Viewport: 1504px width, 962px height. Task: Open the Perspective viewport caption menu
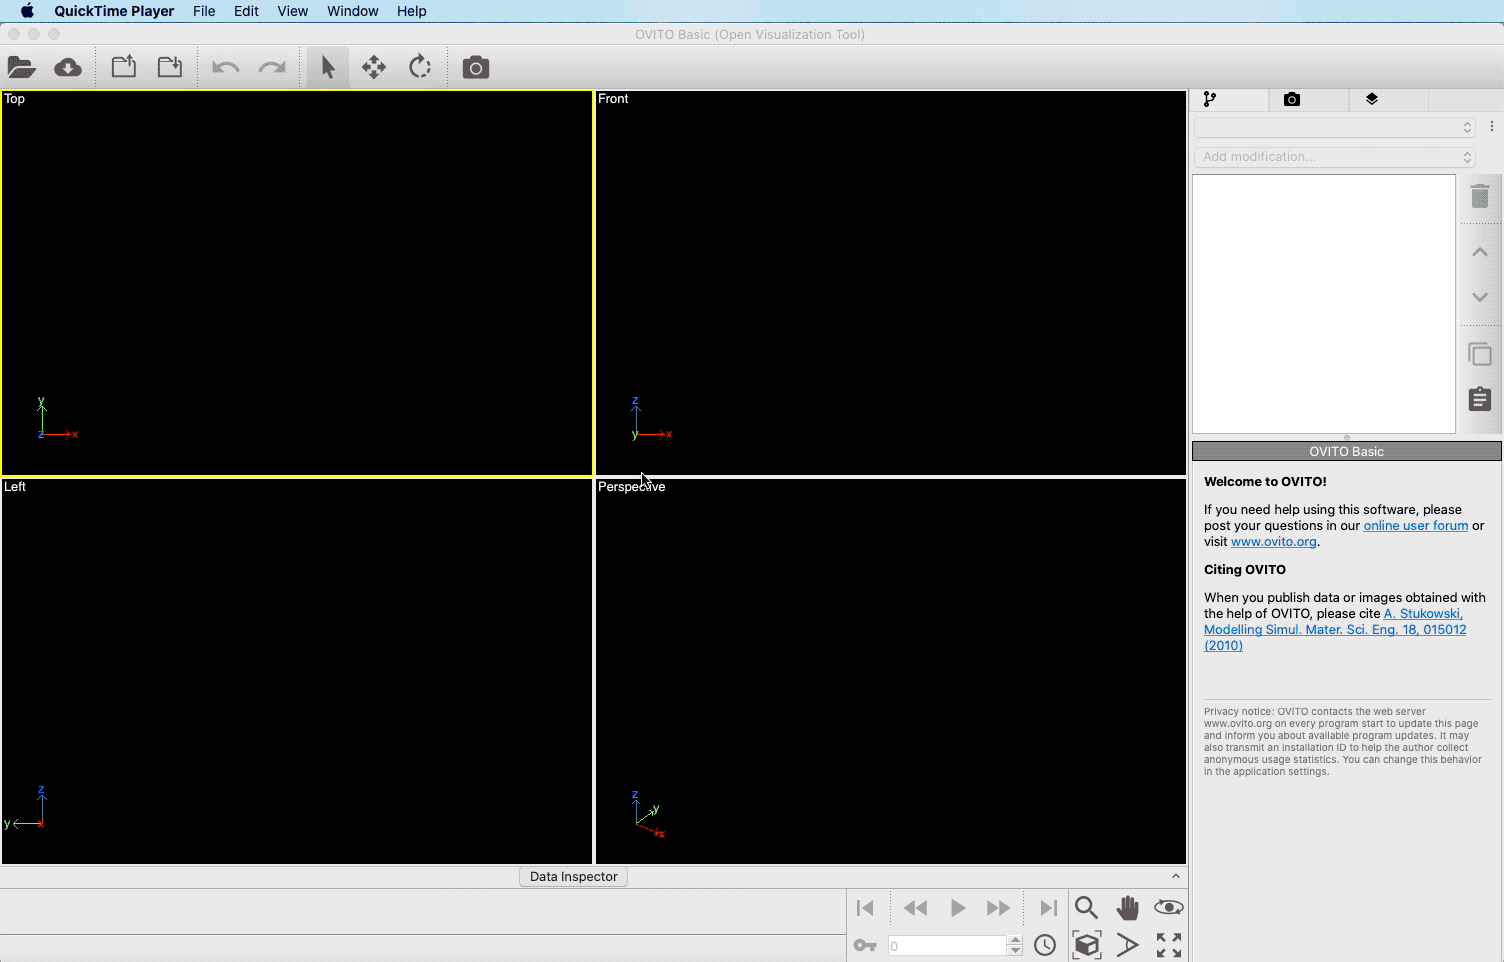pos(631,487)
